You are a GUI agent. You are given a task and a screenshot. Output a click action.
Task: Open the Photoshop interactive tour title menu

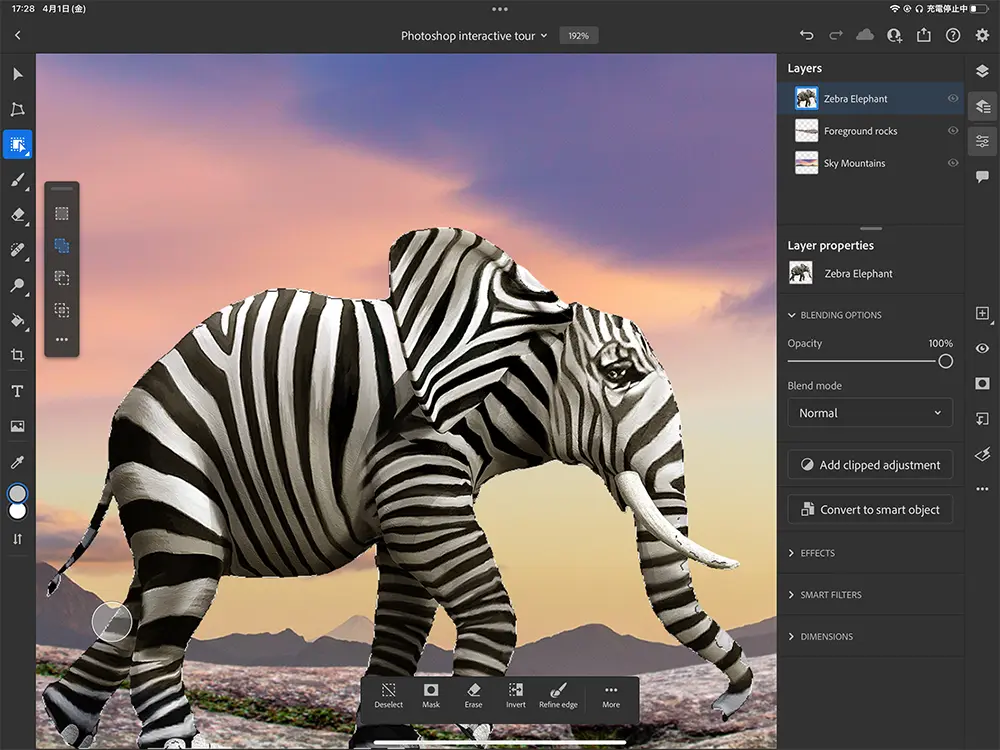tap(474, 36)
